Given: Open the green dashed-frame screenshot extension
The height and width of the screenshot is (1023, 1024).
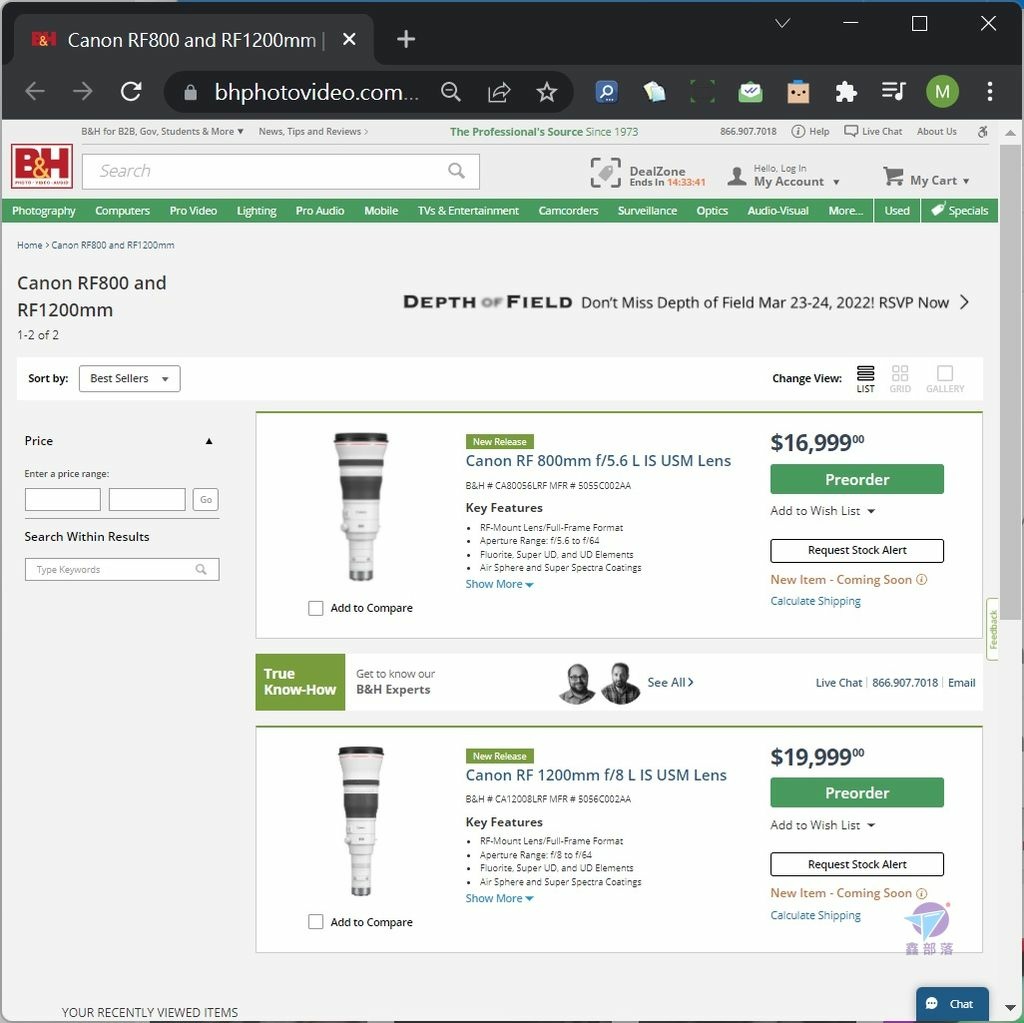Looking at the screenshot, I should (702, 92).
